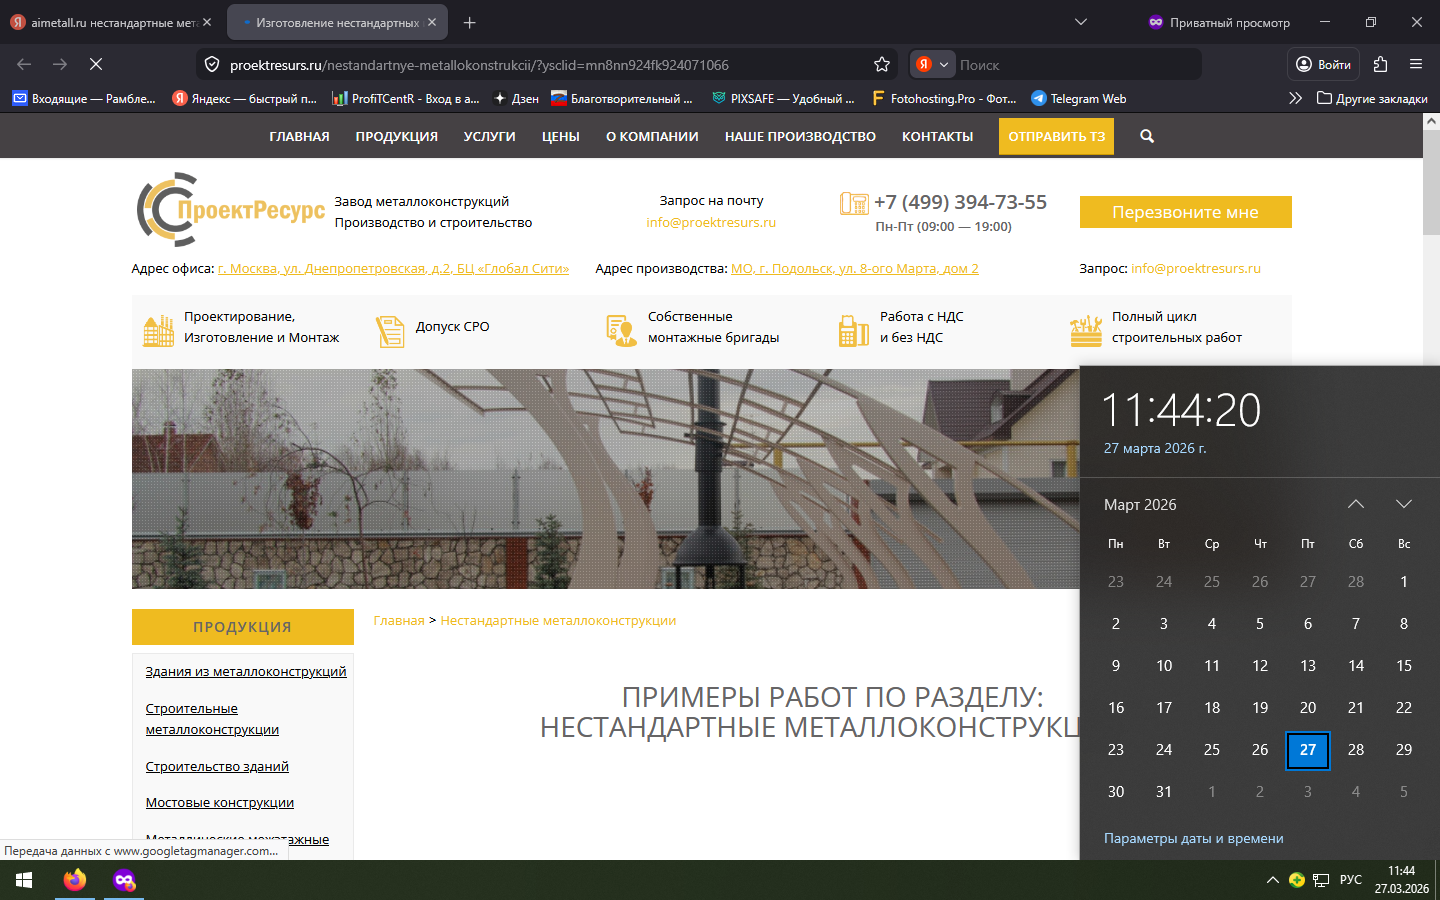The width and height of the screenshot is (1440, 900).
Task: Open a new browser tab
Action: tap(470, 22)
